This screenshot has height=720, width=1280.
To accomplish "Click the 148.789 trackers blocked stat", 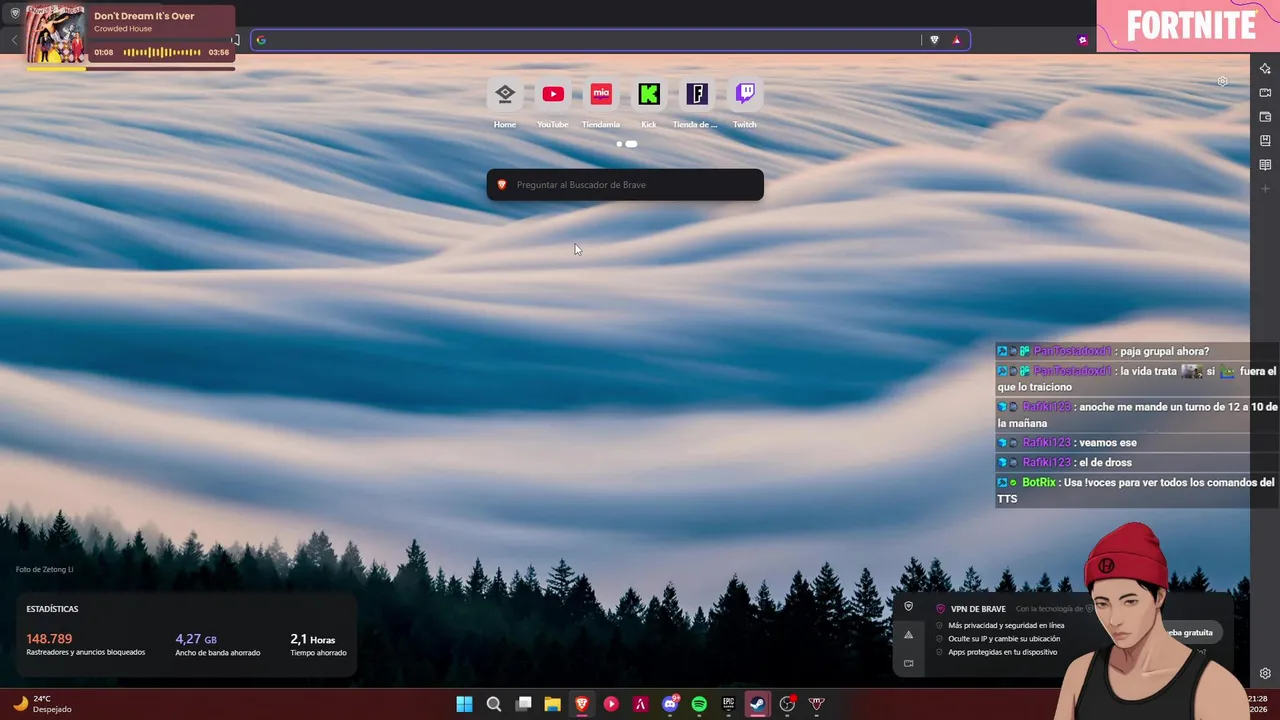I will [x=85, y=645].
